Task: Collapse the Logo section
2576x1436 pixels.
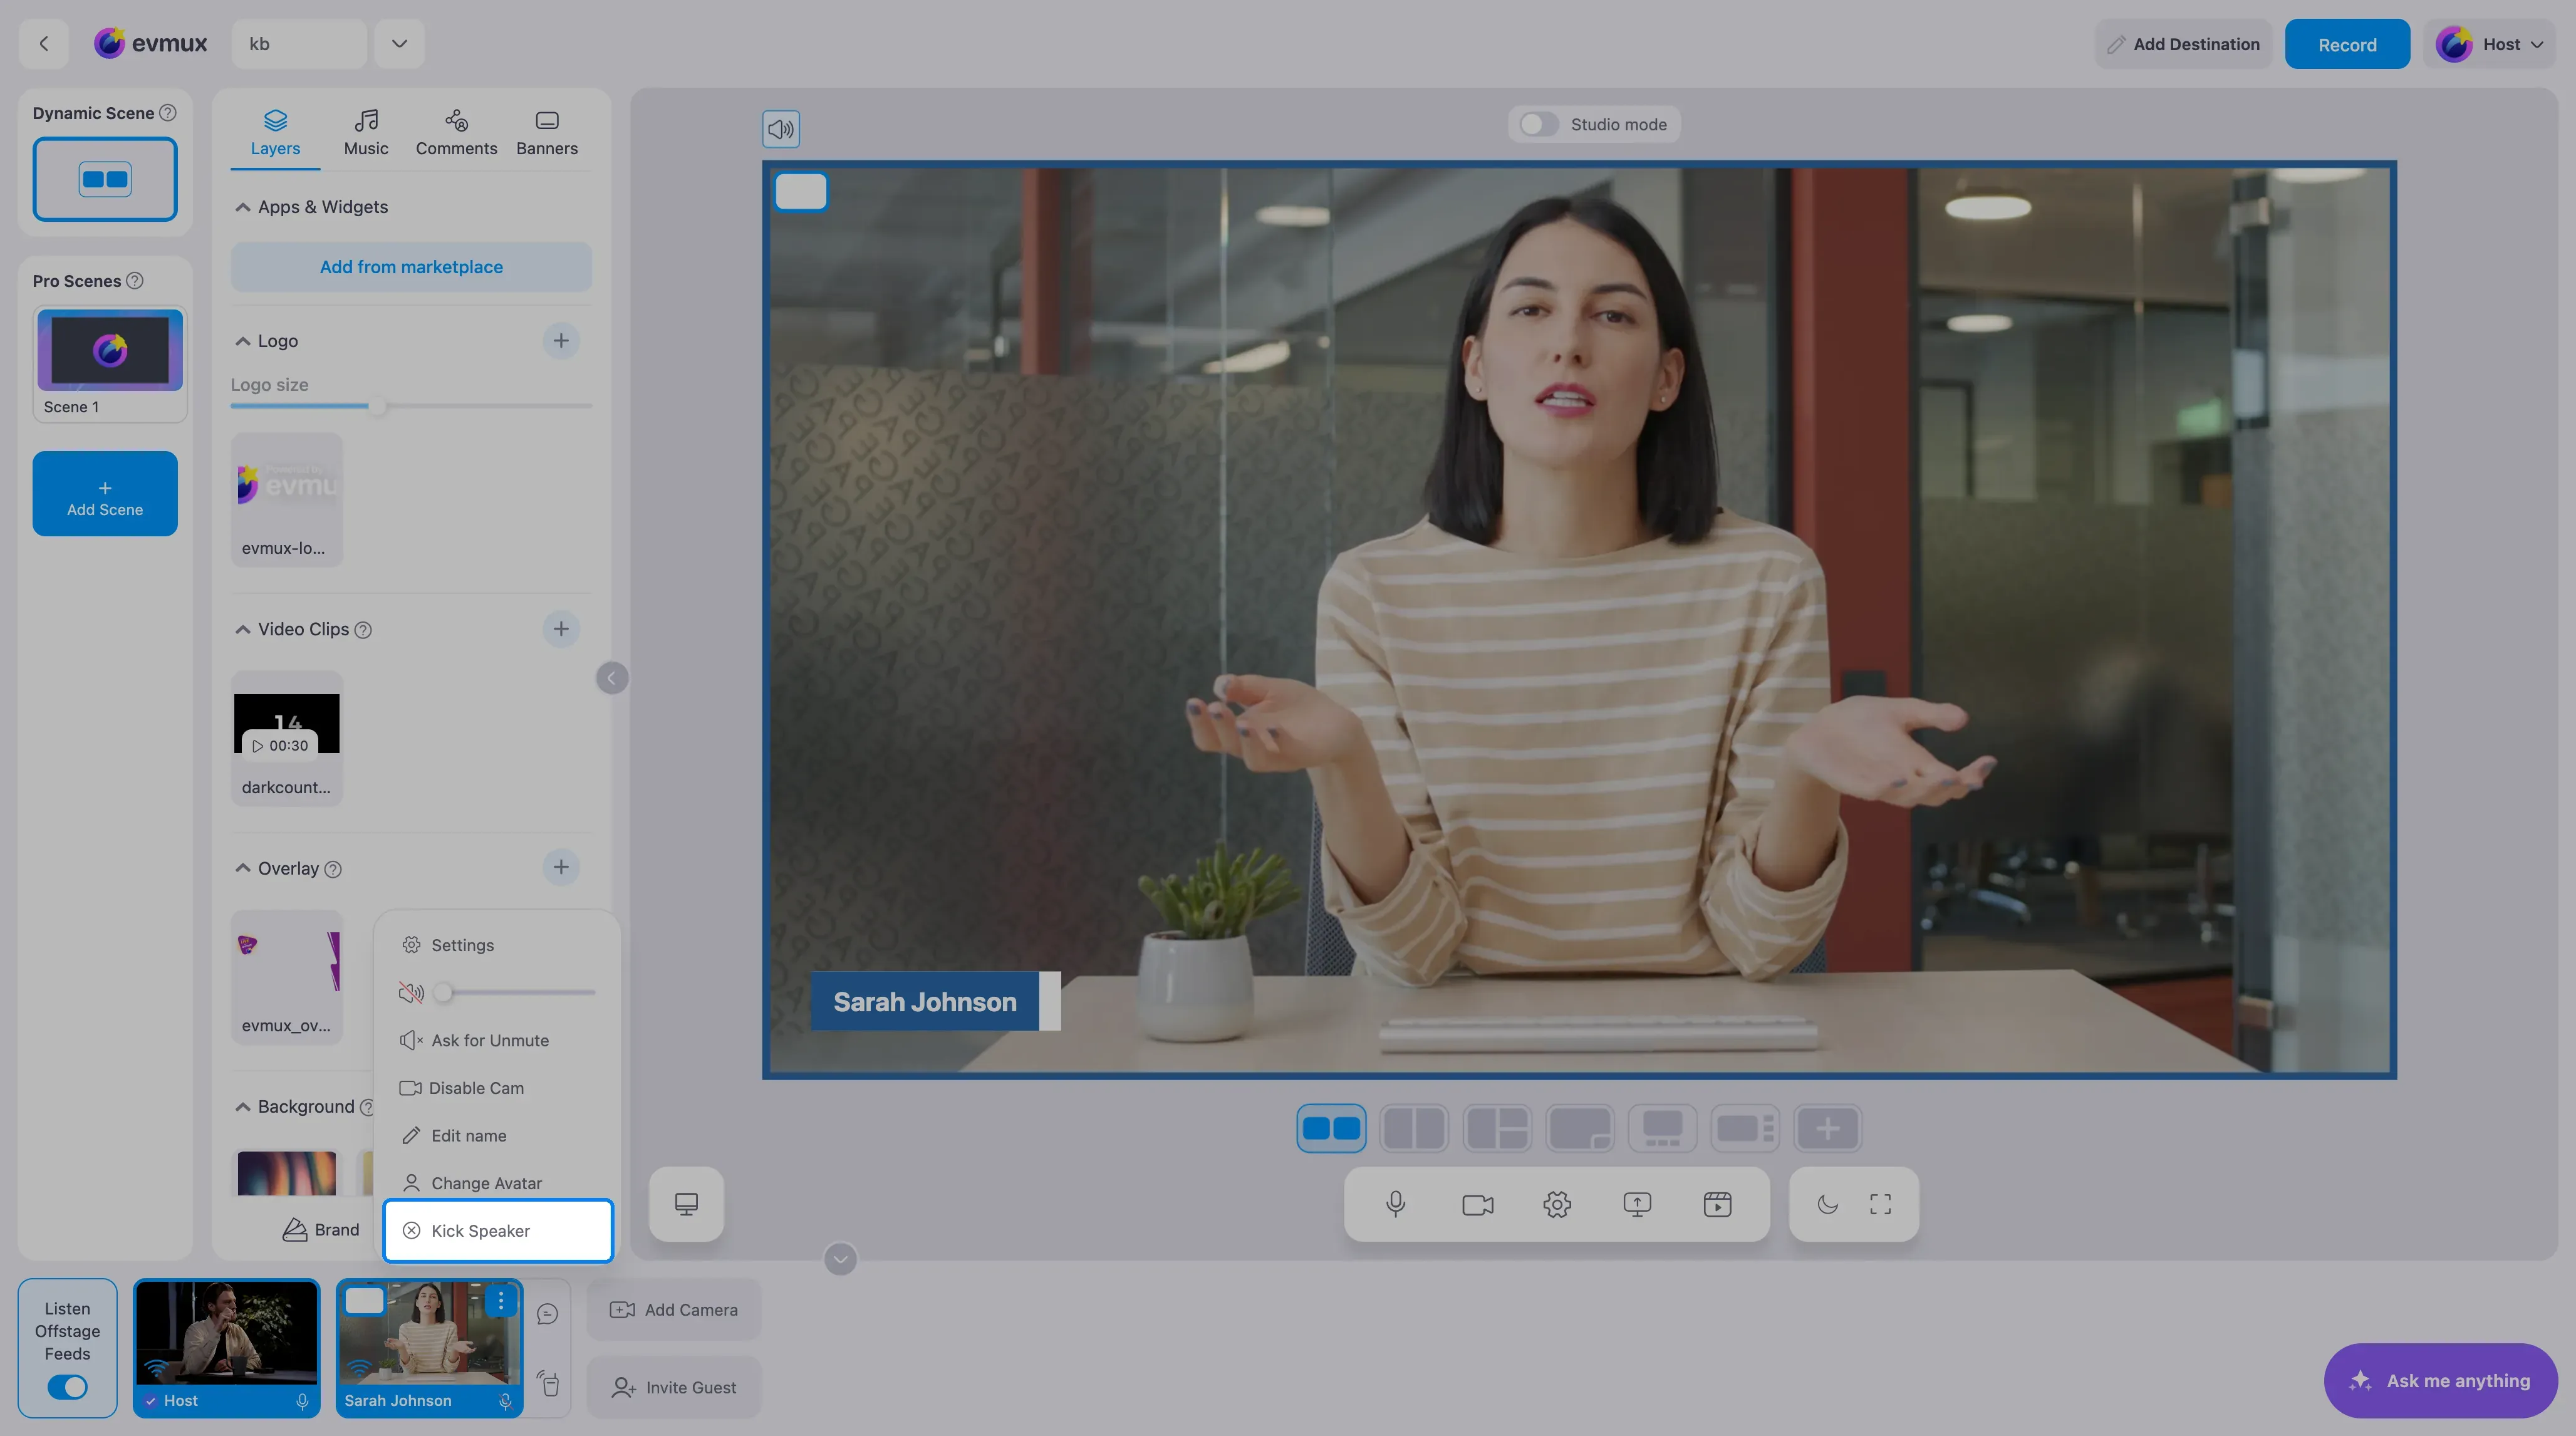Action: (242, 341)
